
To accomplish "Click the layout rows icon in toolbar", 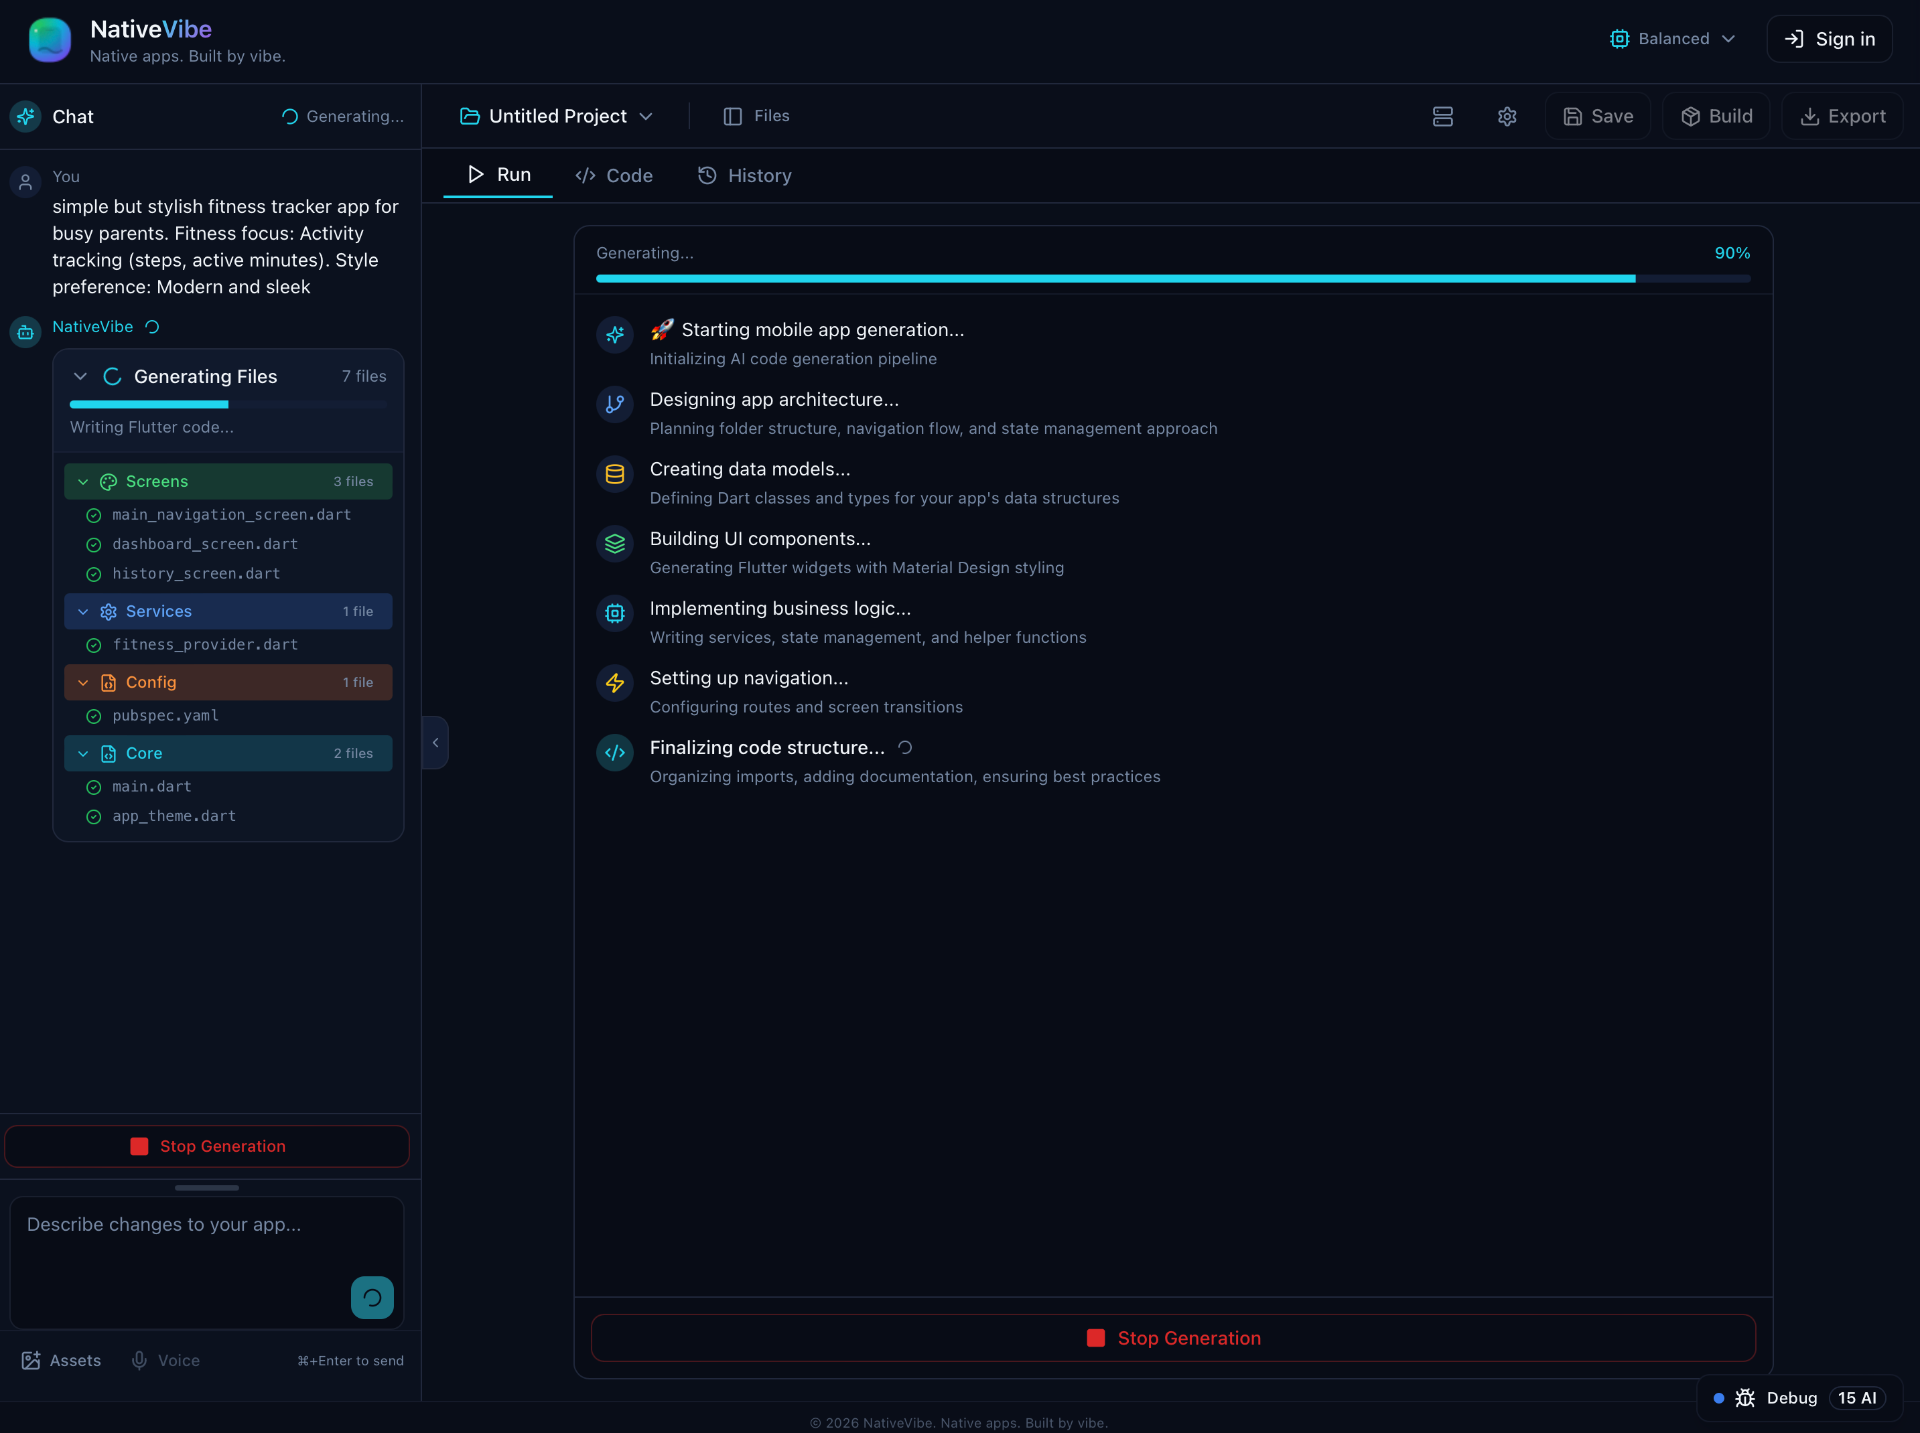I will pos(1442,116).
